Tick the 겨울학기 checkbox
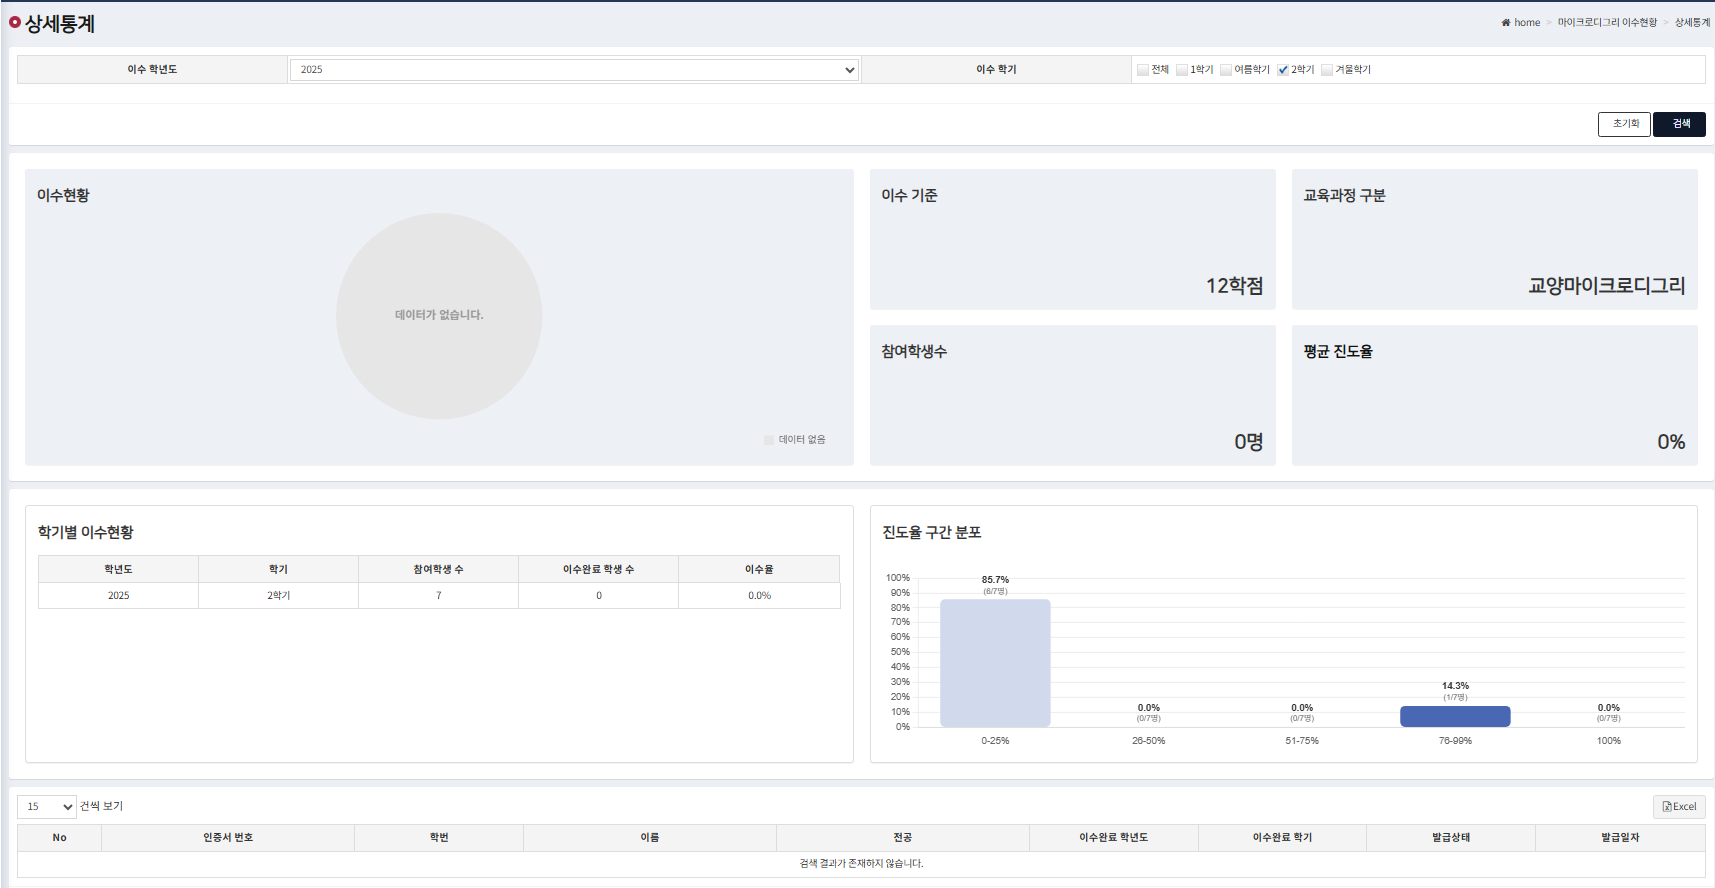The image size is (1715, 888). [1327, 70]
